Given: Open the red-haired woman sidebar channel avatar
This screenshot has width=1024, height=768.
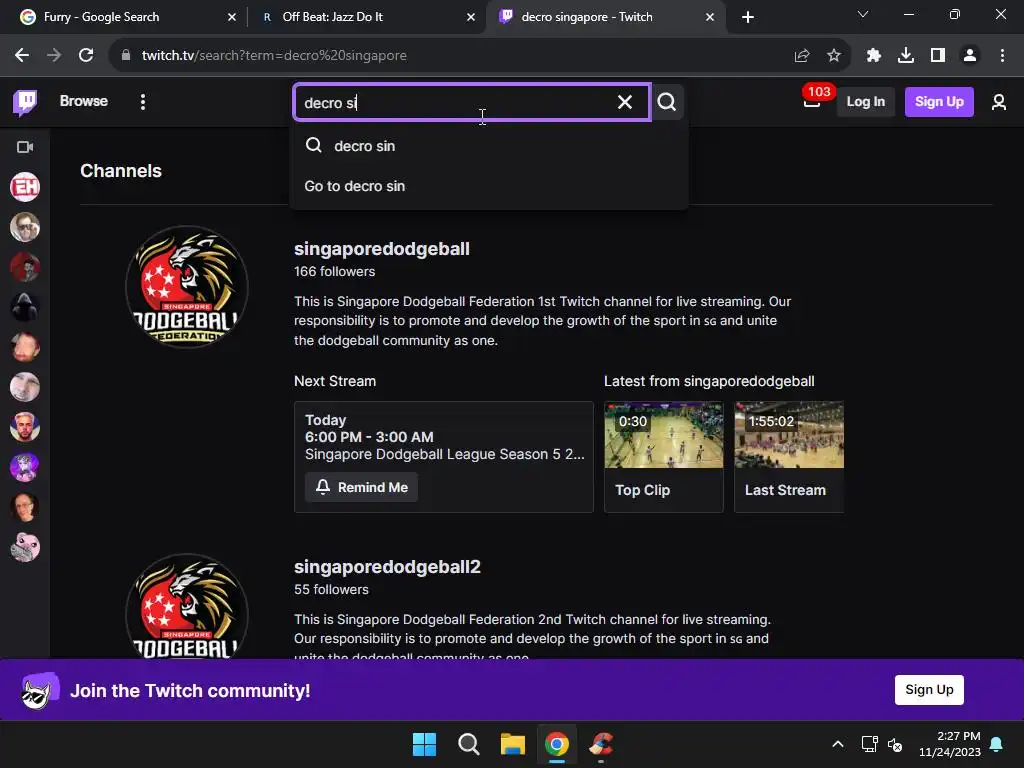Looking at the screenshot, I should 25,507.
